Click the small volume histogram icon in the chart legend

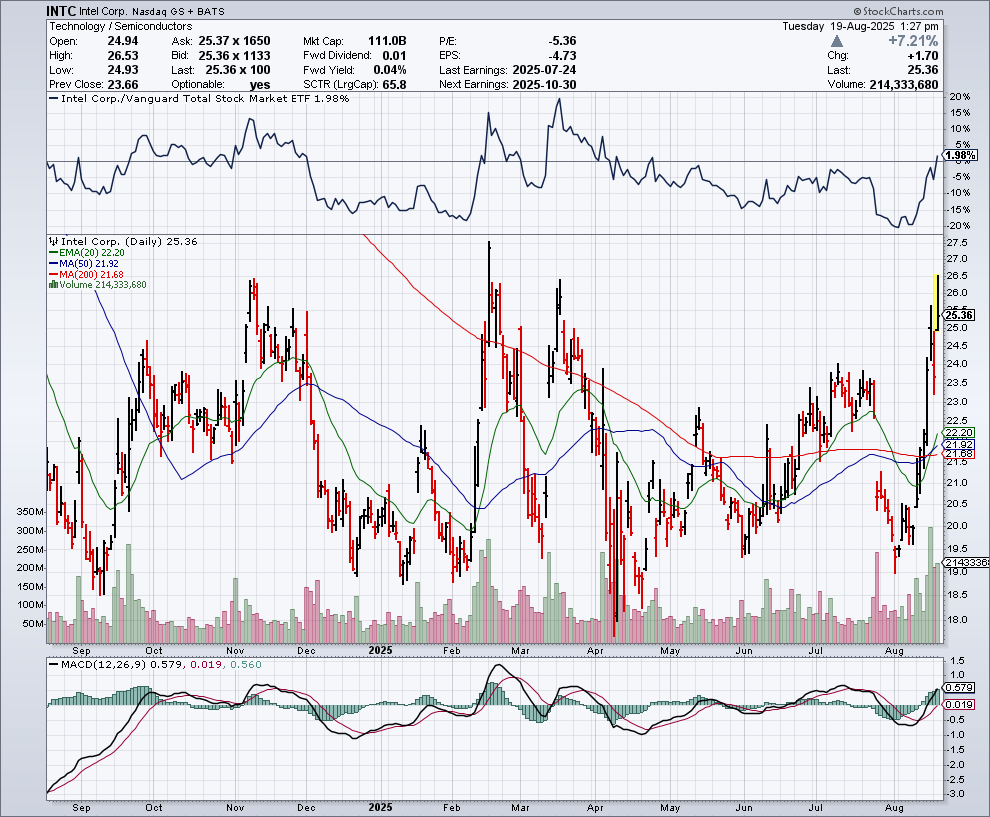click(x=52, y=284)
